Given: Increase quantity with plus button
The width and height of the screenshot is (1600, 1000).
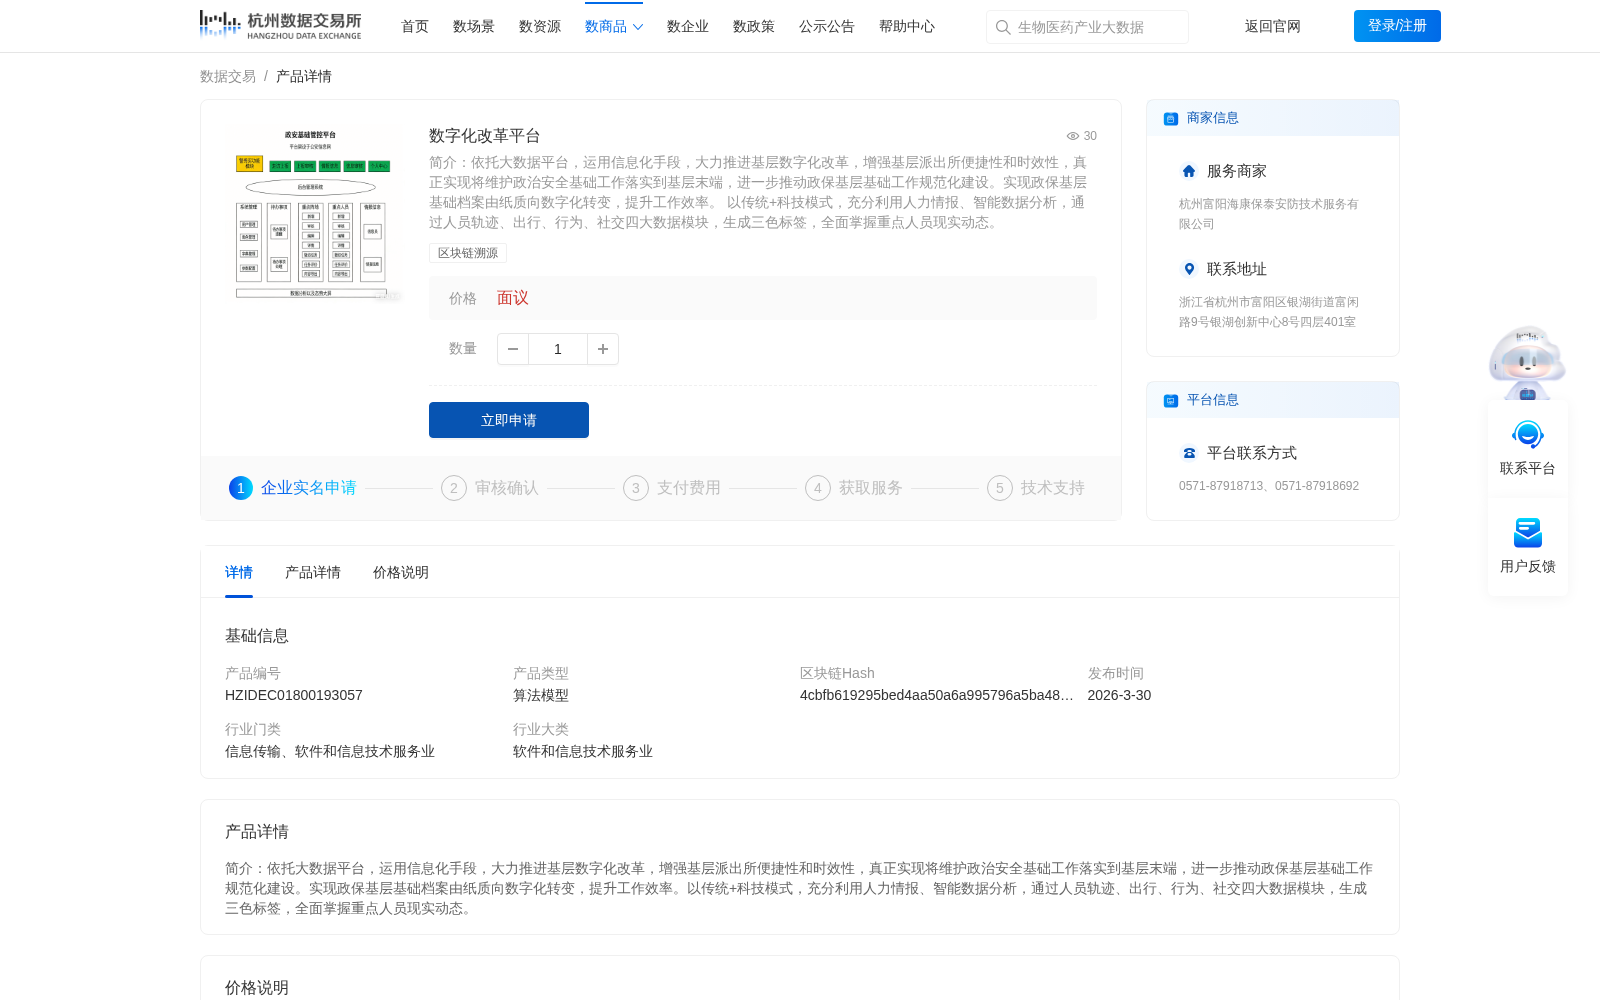Looking at the screenshot, I should (x=603, y=349).
